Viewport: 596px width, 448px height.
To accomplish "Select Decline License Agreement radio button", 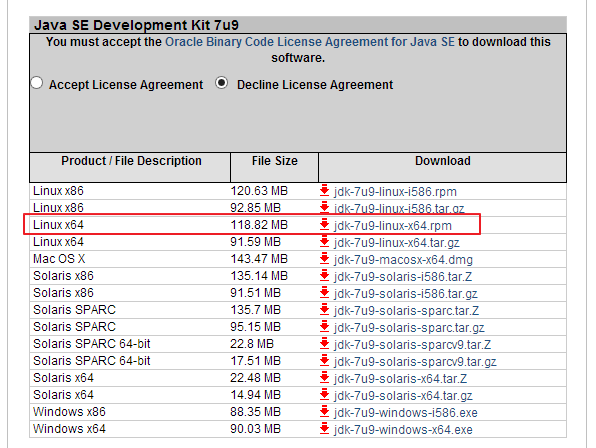I will point(221,83).
